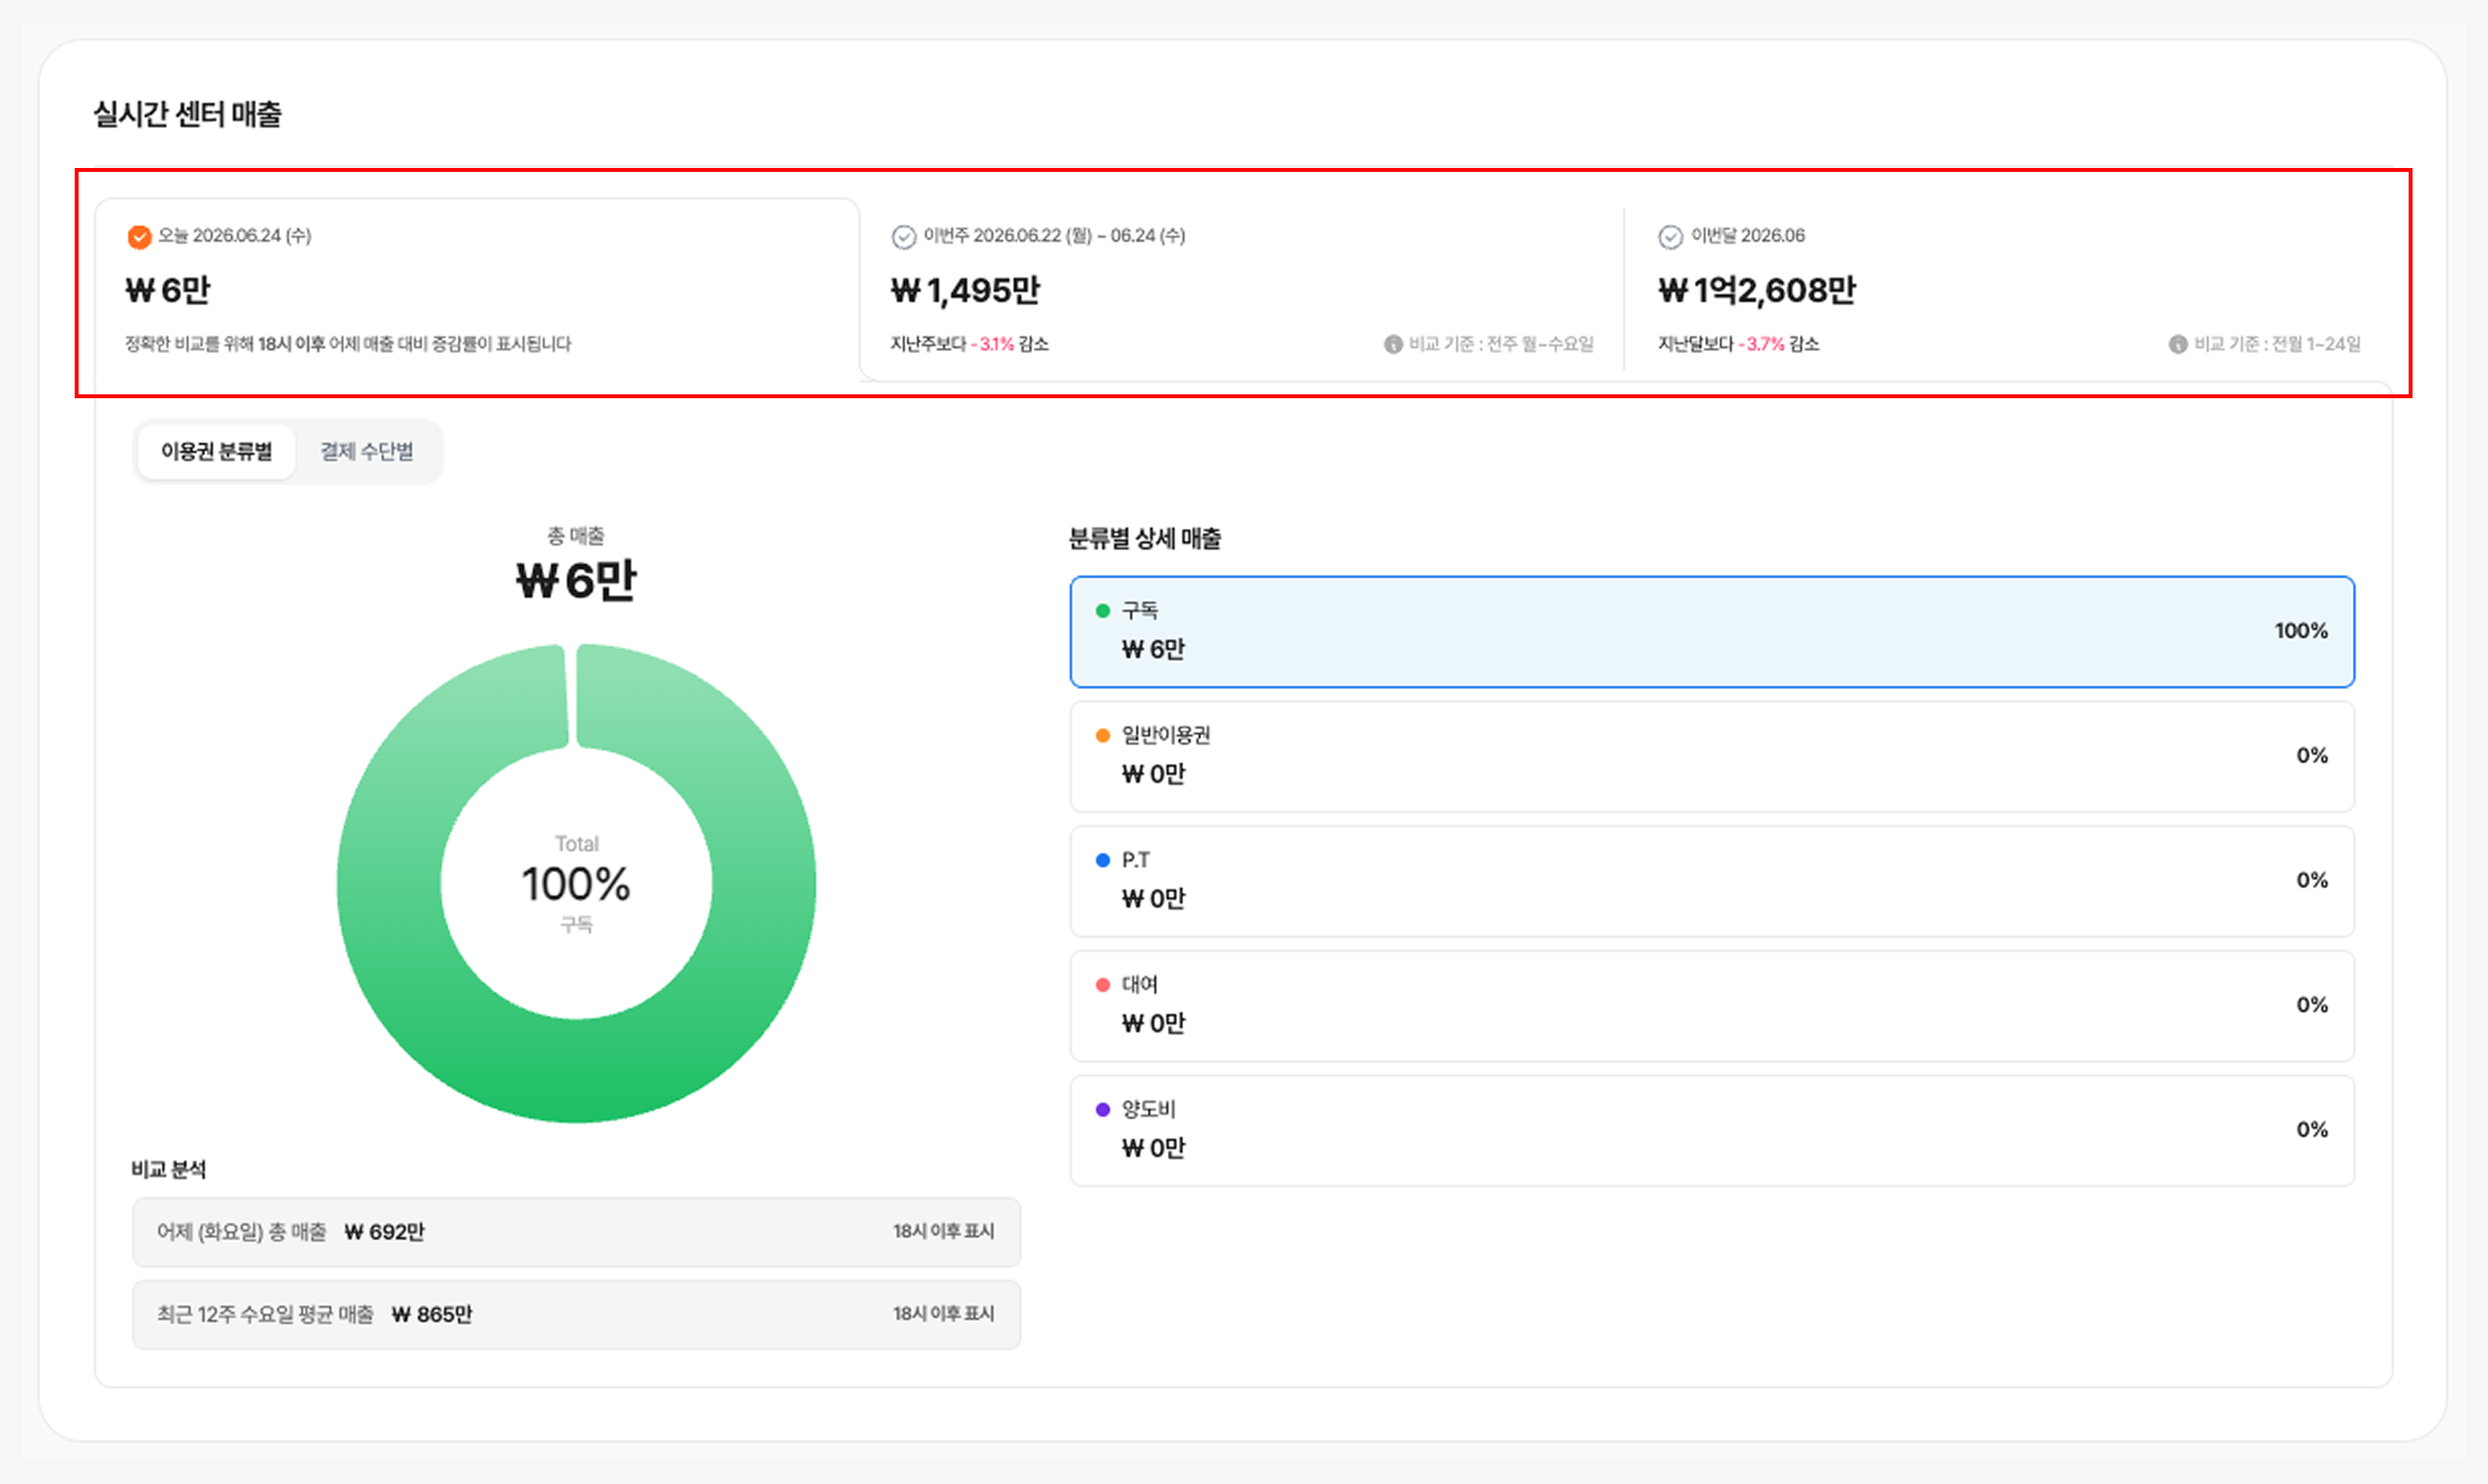Screen dimensions: 2488x1484
Task: Select the 이번달 2026.06 check circle icon
Action: coord(1671,237)
